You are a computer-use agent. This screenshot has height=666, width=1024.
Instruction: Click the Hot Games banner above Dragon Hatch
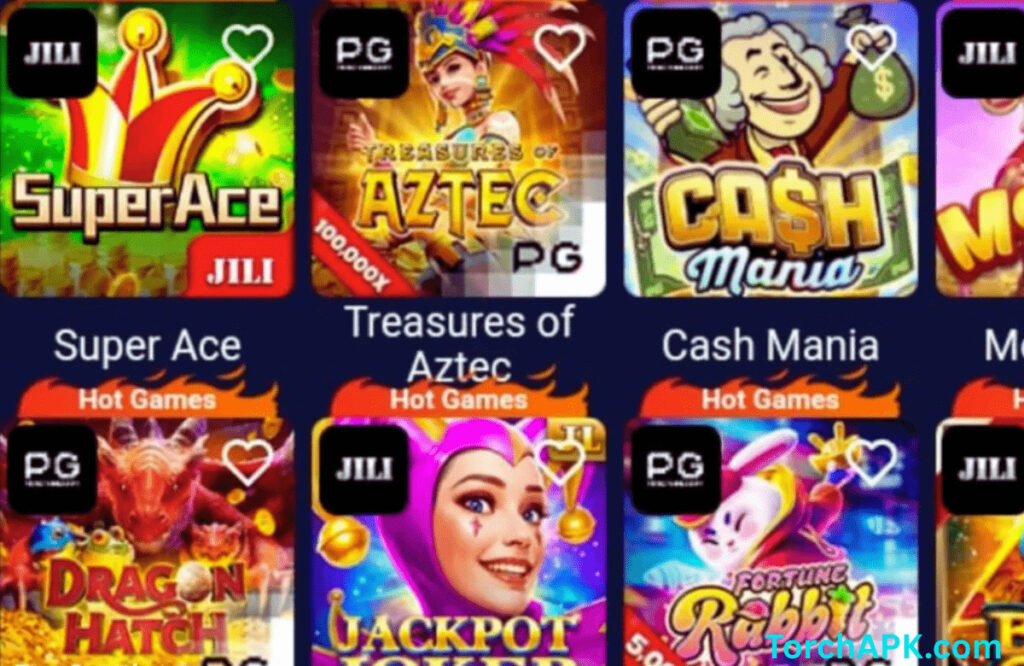[148, 397]
